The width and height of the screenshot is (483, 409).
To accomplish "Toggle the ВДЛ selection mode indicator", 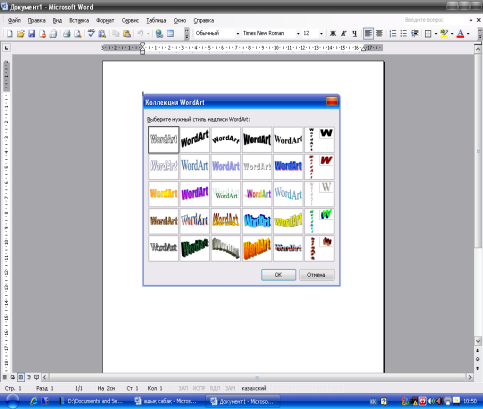I will pos(215,388).
